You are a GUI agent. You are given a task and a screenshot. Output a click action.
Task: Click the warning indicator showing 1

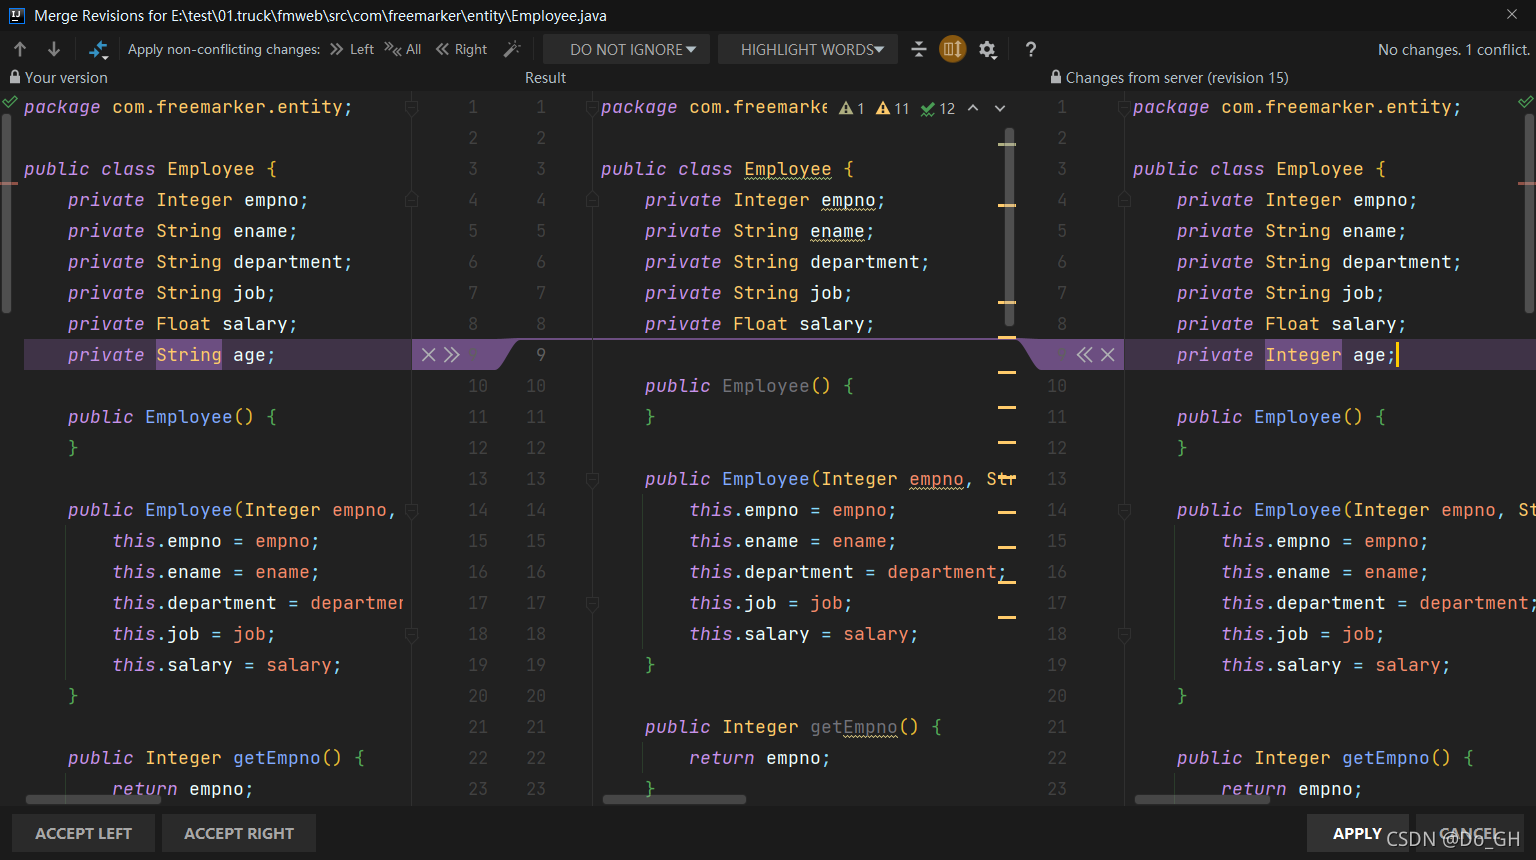pyautogui.click(x=852, y=108)
